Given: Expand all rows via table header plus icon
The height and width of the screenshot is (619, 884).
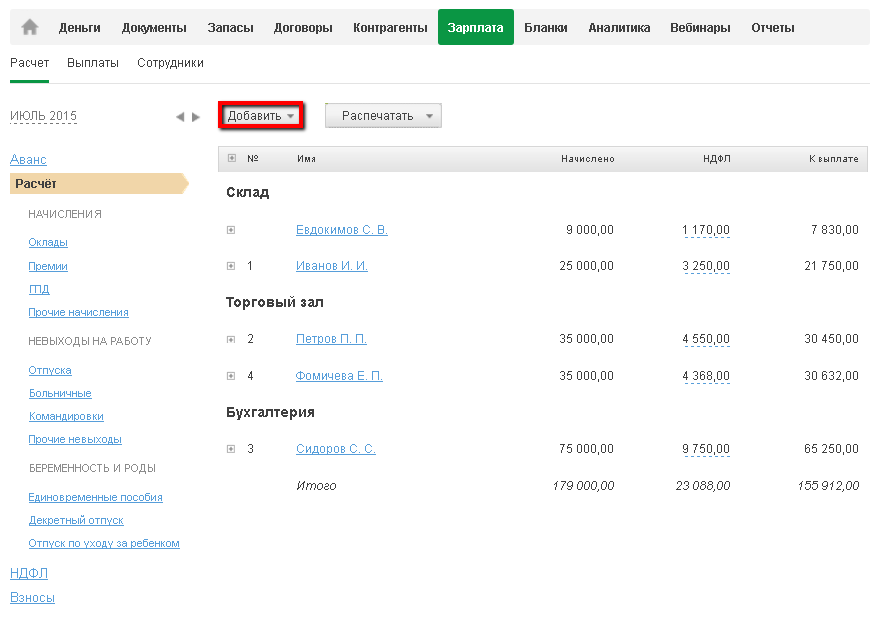Looking at the screenshot, I should [x=232, y=158].
